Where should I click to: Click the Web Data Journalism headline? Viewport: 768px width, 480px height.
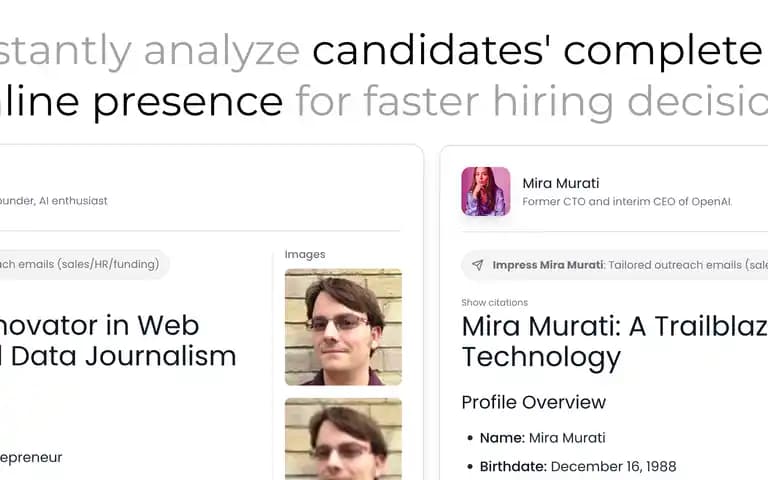click(x=118, y=341)
